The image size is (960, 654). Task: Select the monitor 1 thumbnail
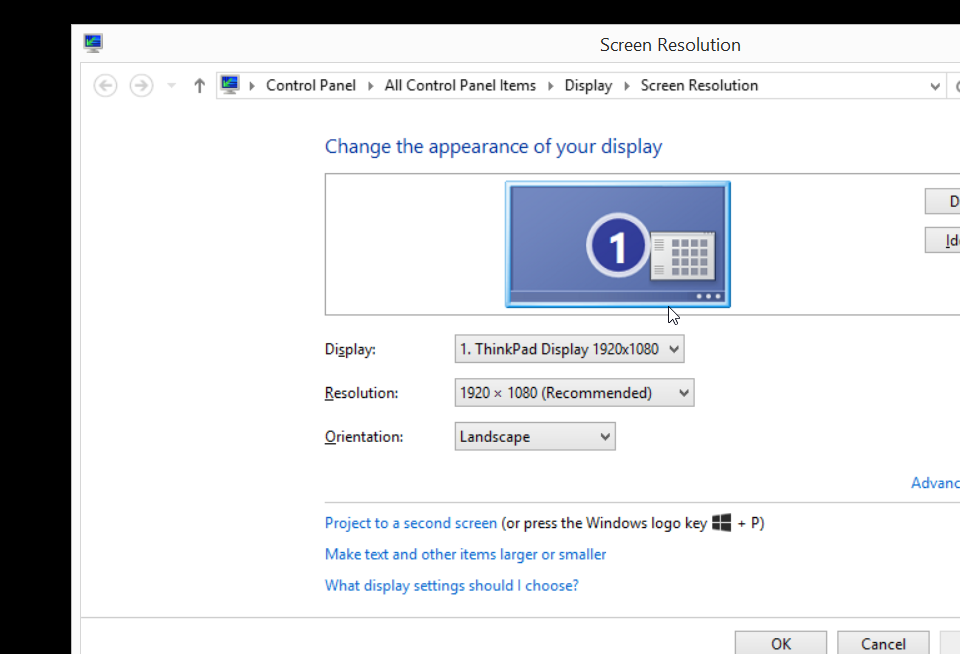[618, 244]
